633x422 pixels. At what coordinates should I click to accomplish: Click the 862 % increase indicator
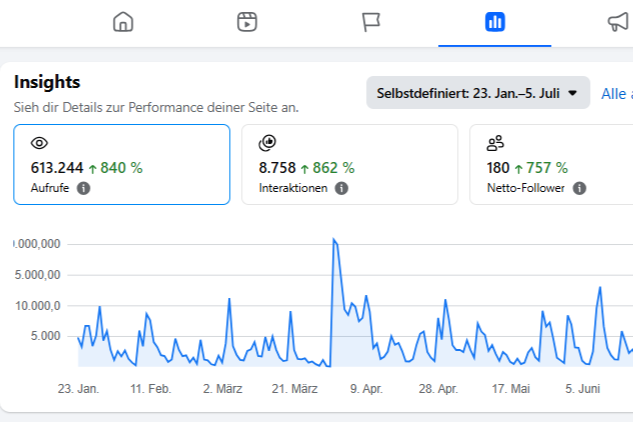tap(328, 168)
